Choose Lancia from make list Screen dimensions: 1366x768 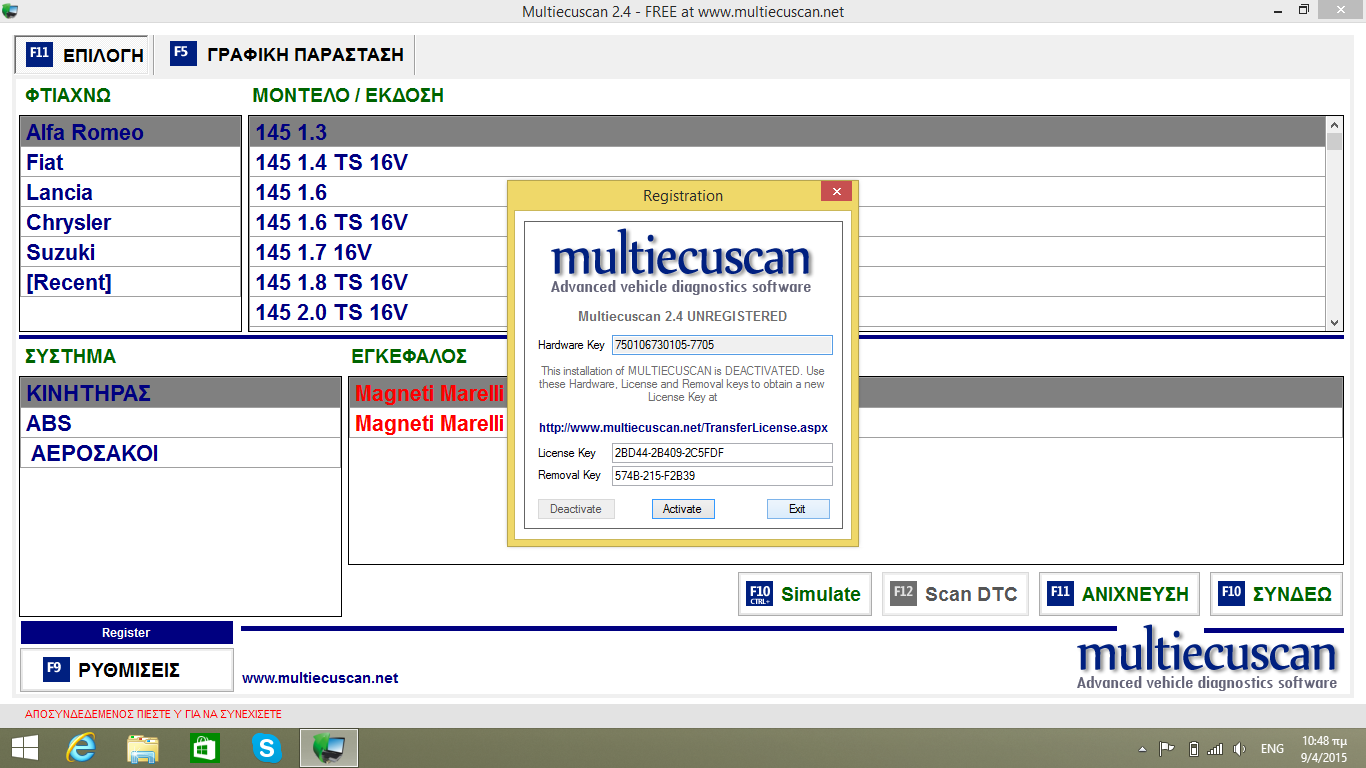(x=131, y=192)
